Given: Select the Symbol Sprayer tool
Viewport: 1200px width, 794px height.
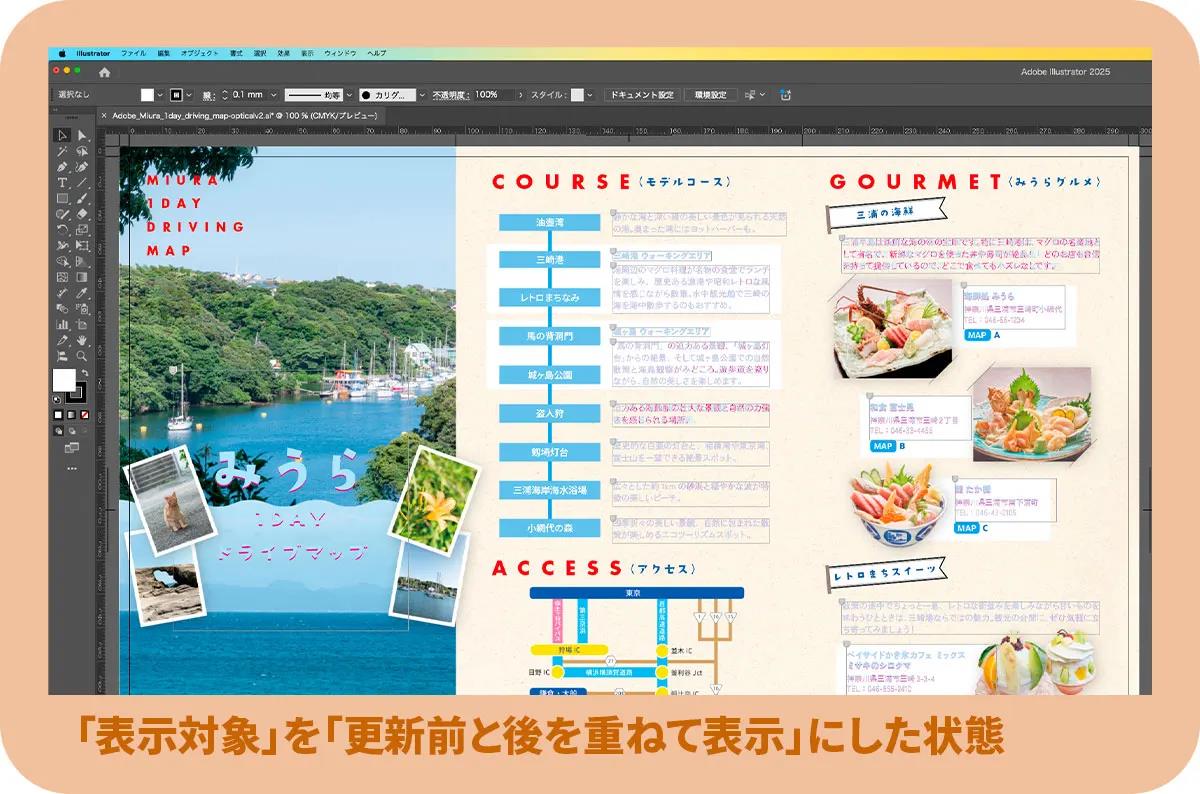Looking at the screenshot, I should pos(81,308).
